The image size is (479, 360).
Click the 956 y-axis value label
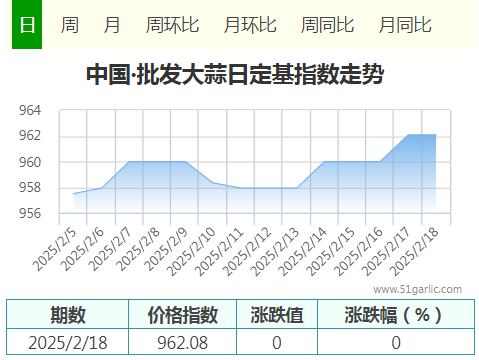point(30,213)
